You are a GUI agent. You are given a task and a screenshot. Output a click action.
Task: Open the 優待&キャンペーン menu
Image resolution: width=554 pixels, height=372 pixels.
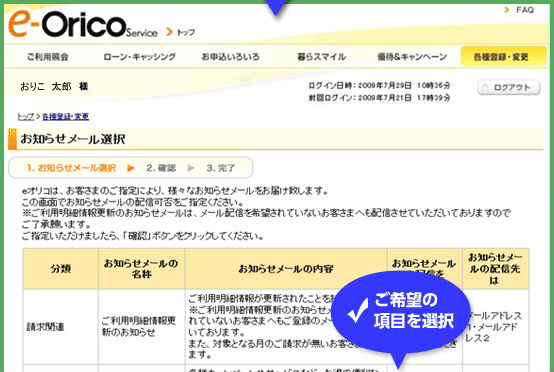point(412,57)
